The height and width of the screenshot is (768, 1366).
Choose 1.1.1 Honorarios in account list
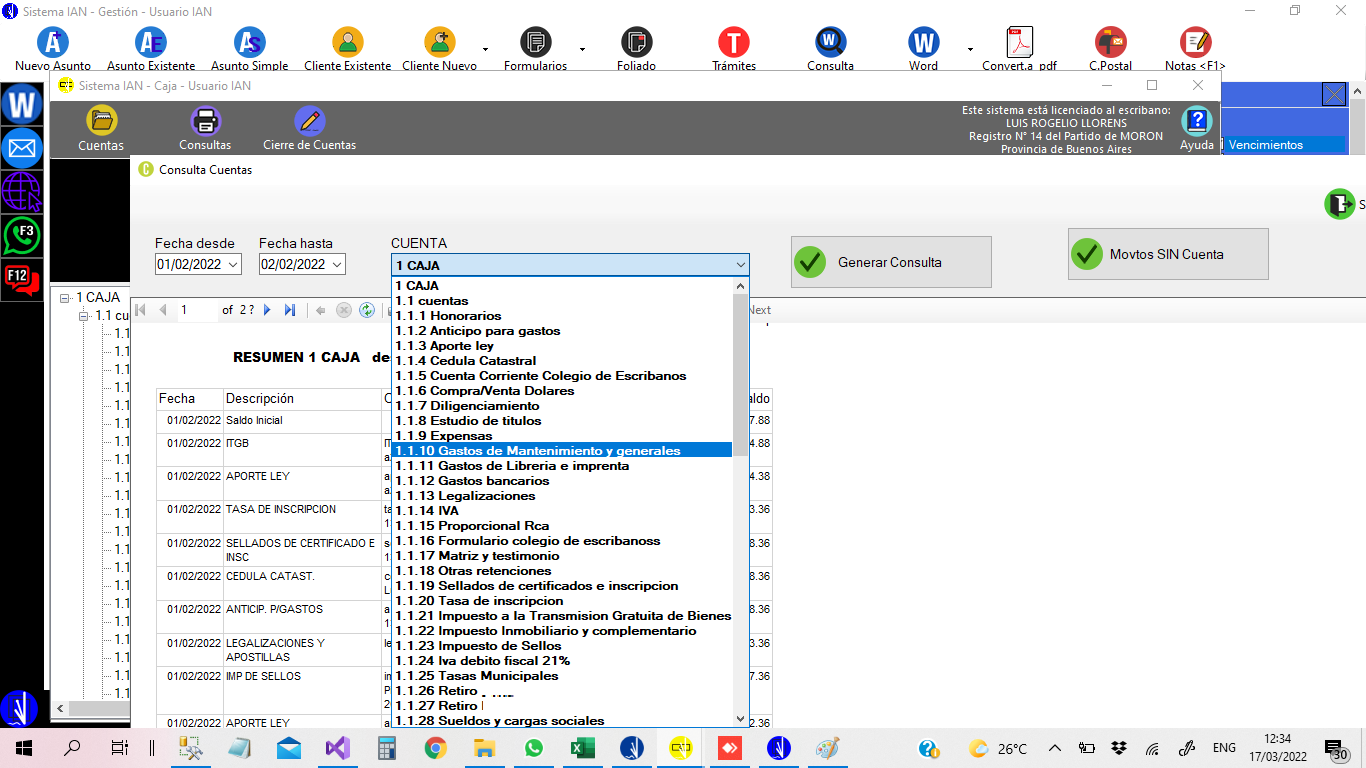[x=448, y=316]
